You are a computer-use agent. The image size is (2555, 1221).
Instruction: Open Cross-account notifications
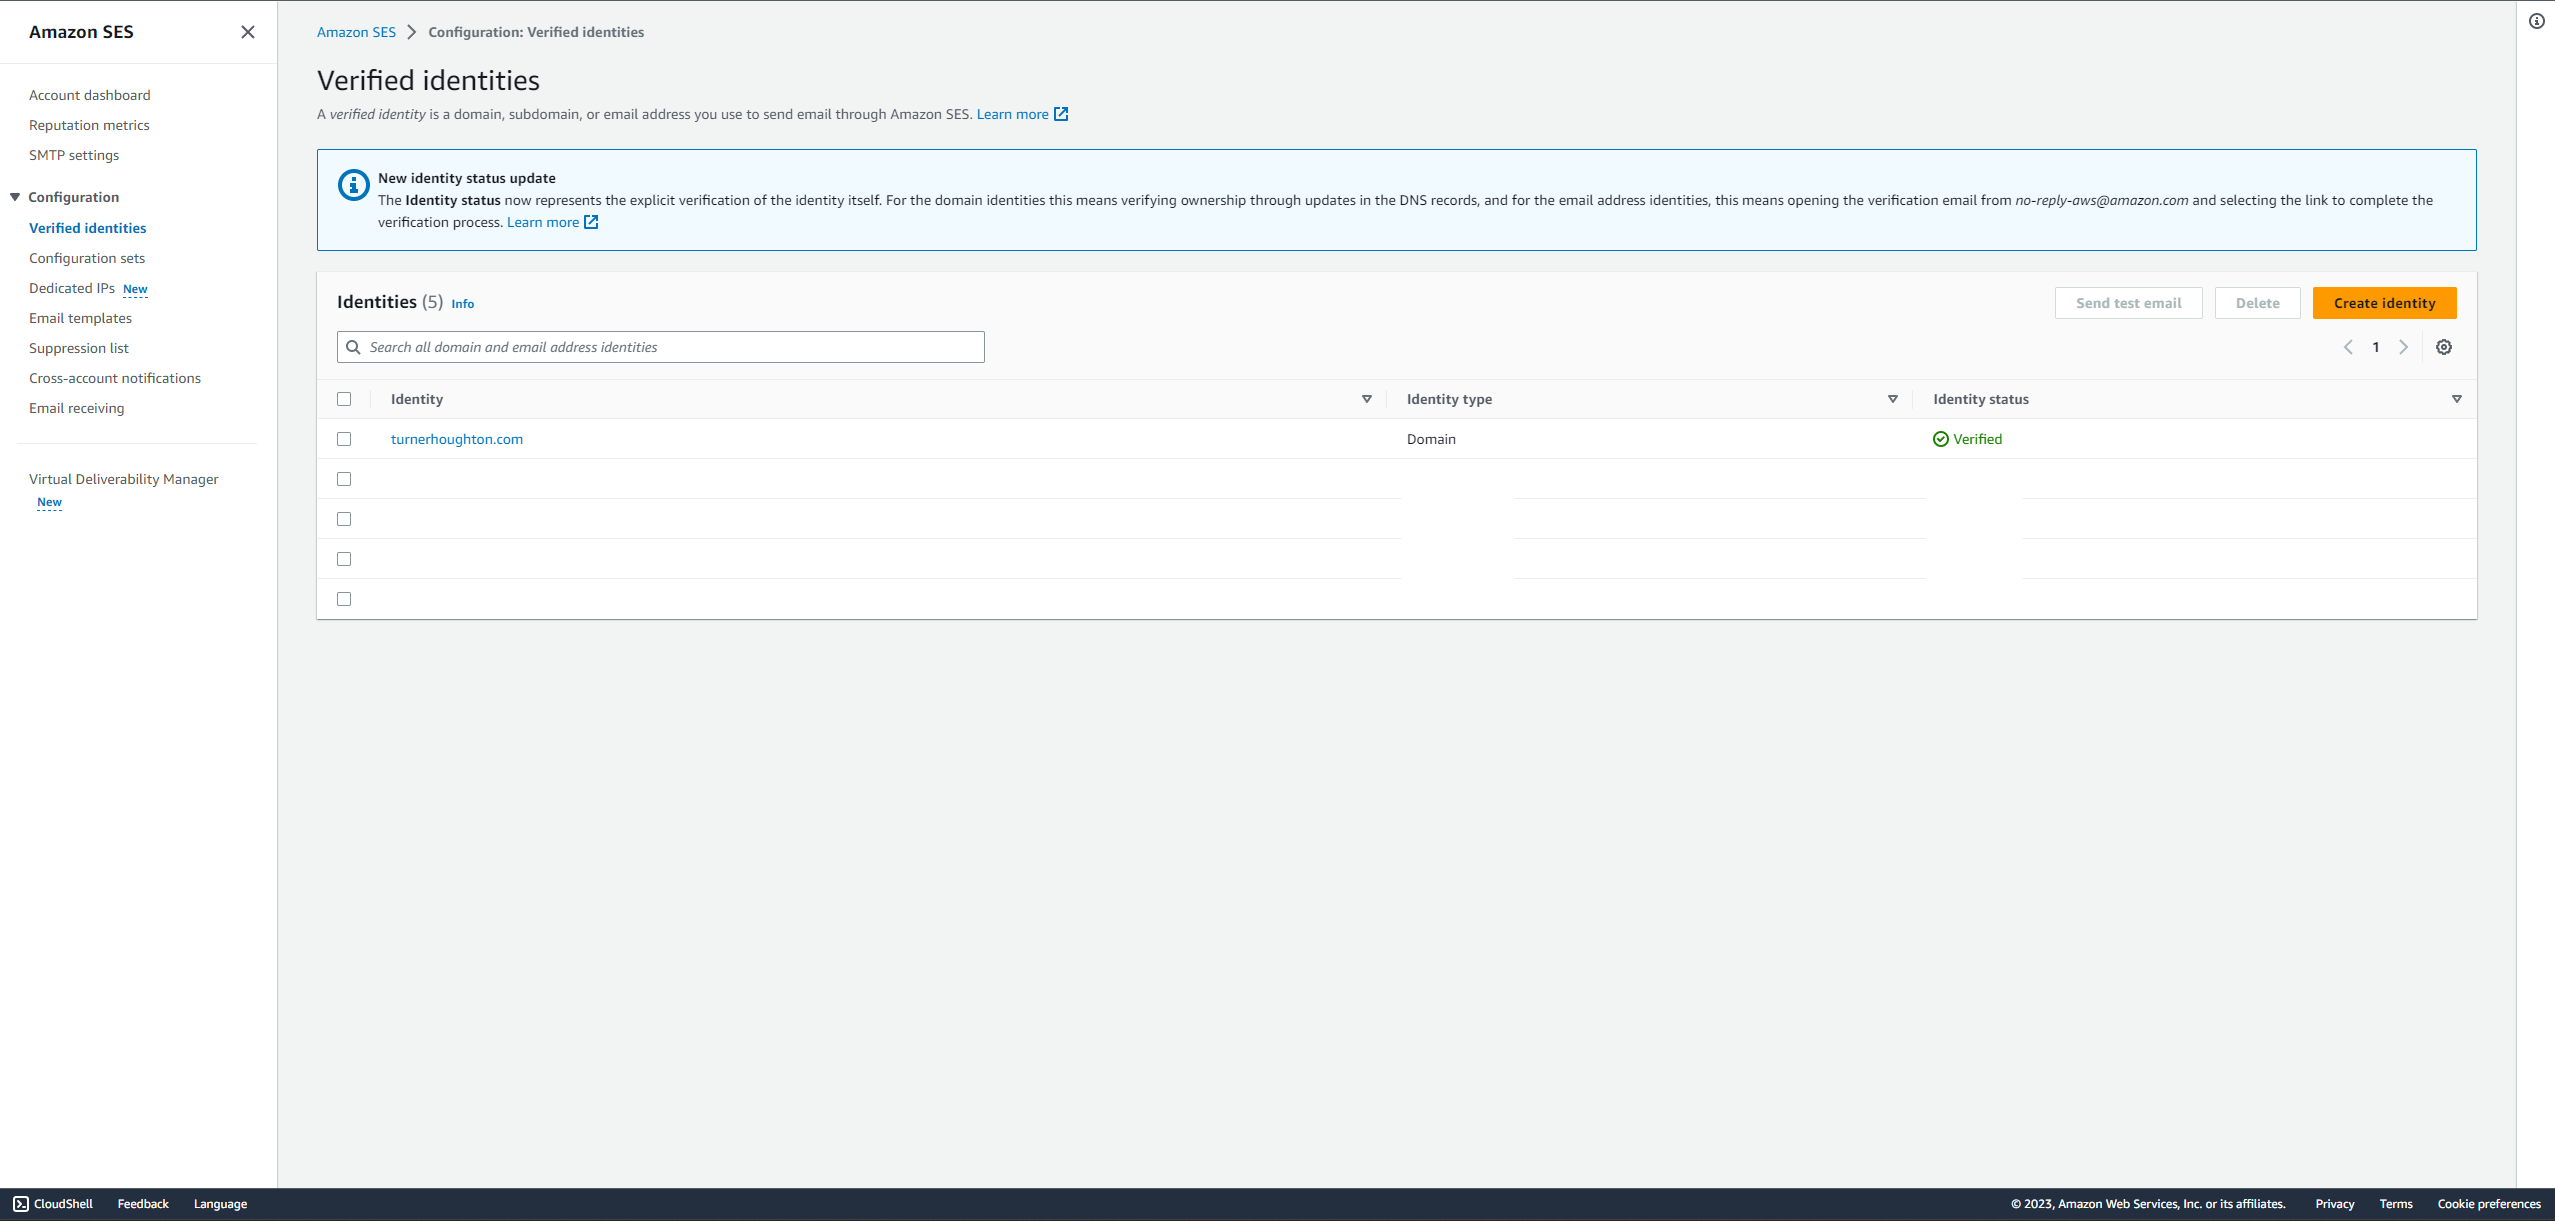(x=115, y=378)
